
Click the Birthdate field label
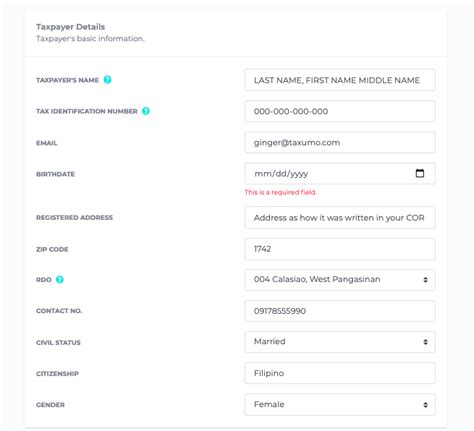click(55, 174)
